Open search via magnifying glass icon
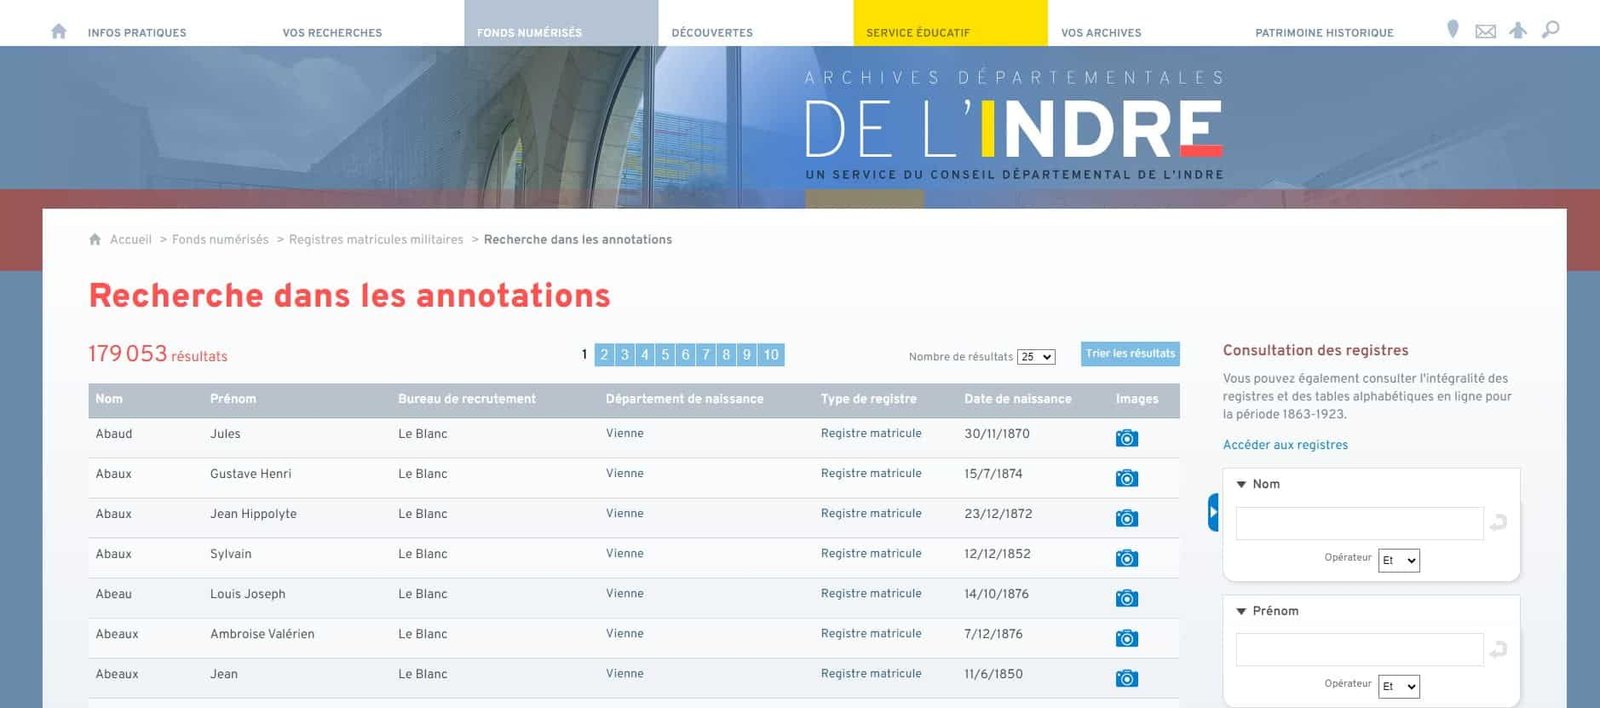This screenshot has width=1600, height=708. [1551, 30]
